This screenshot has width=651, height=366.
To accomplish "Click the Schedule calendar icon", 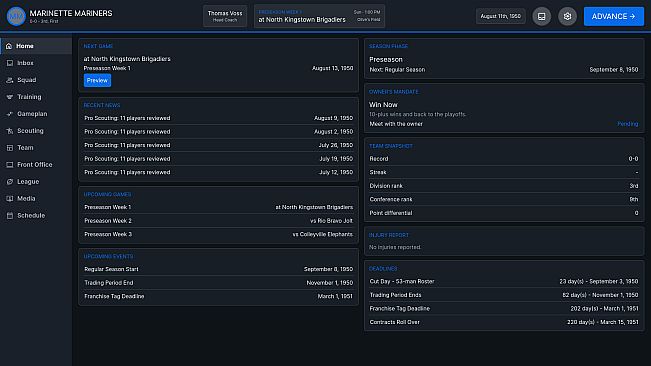I will [x=10, y=216].
